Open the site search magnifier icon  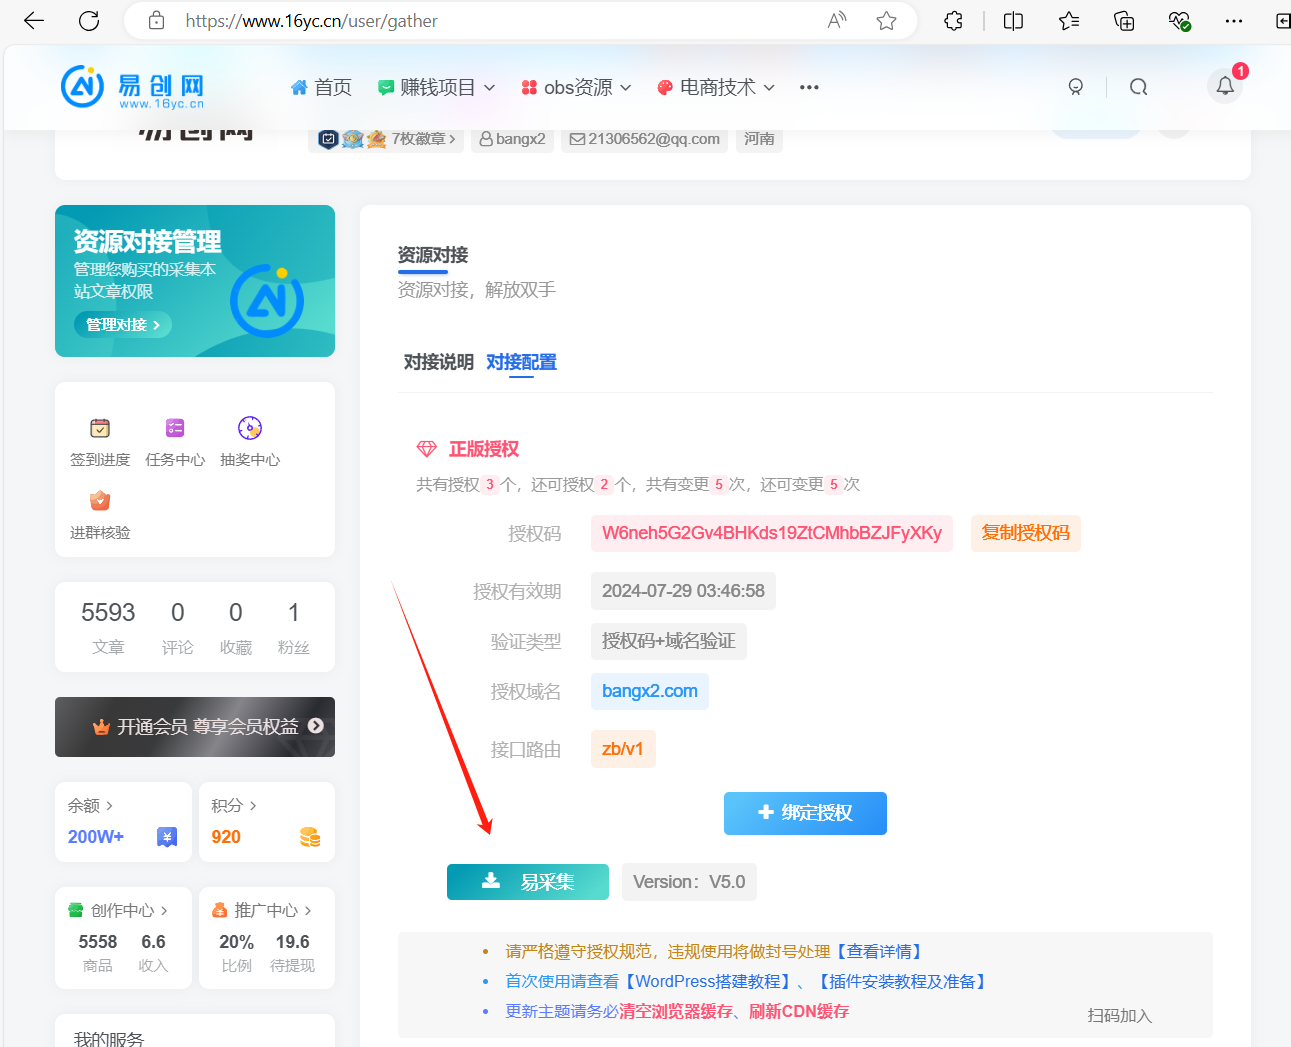point(1138,87)
